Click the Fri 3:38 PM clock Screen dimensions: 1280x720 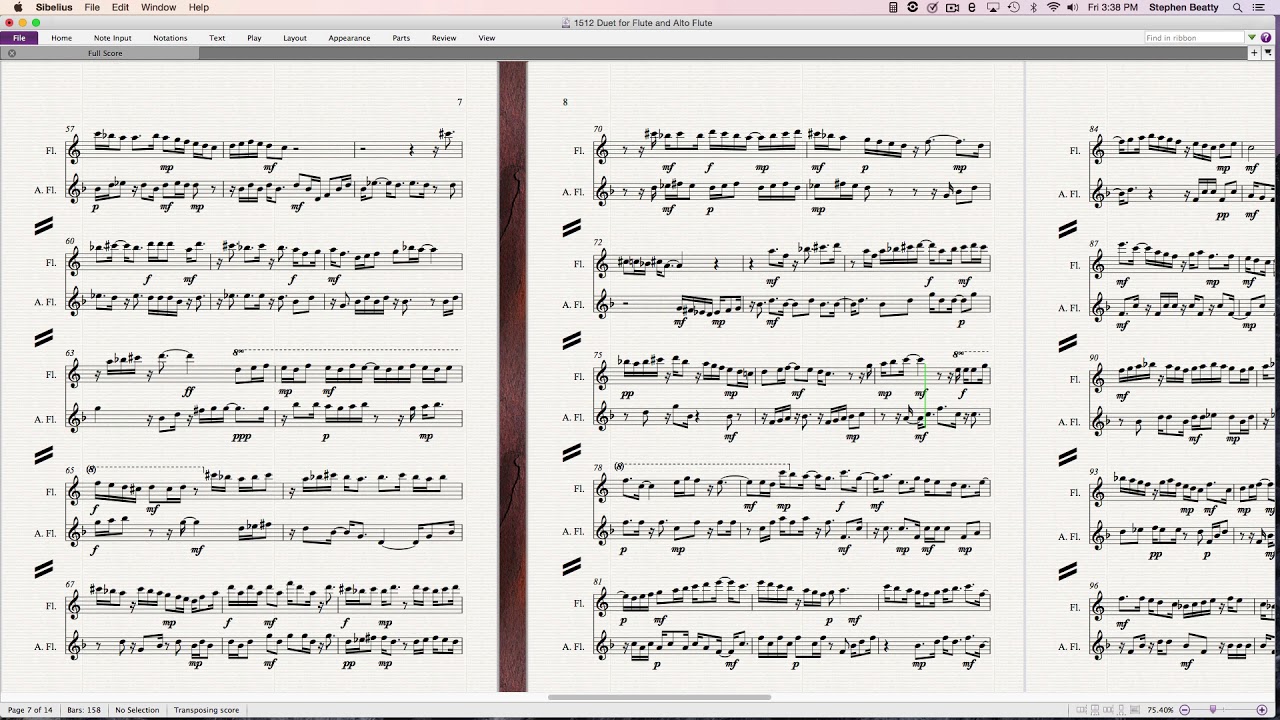pyautogui.click(x=1113, y=7)
